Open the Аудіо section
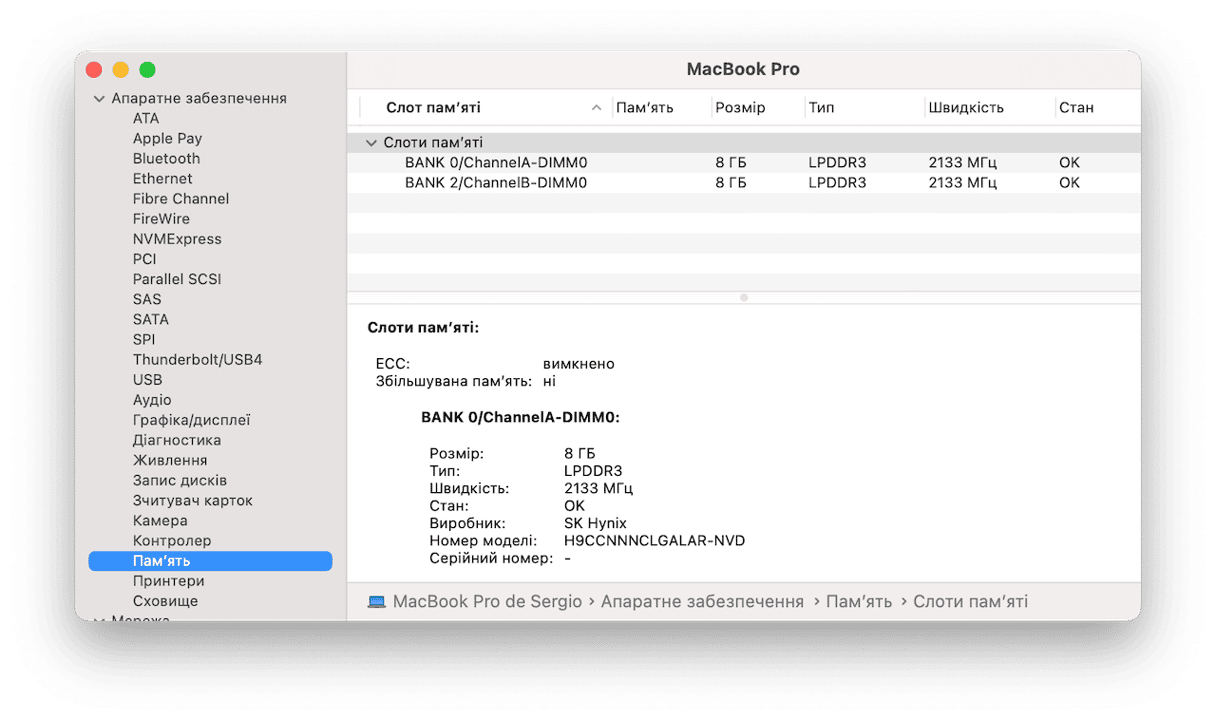 point(152,399)
